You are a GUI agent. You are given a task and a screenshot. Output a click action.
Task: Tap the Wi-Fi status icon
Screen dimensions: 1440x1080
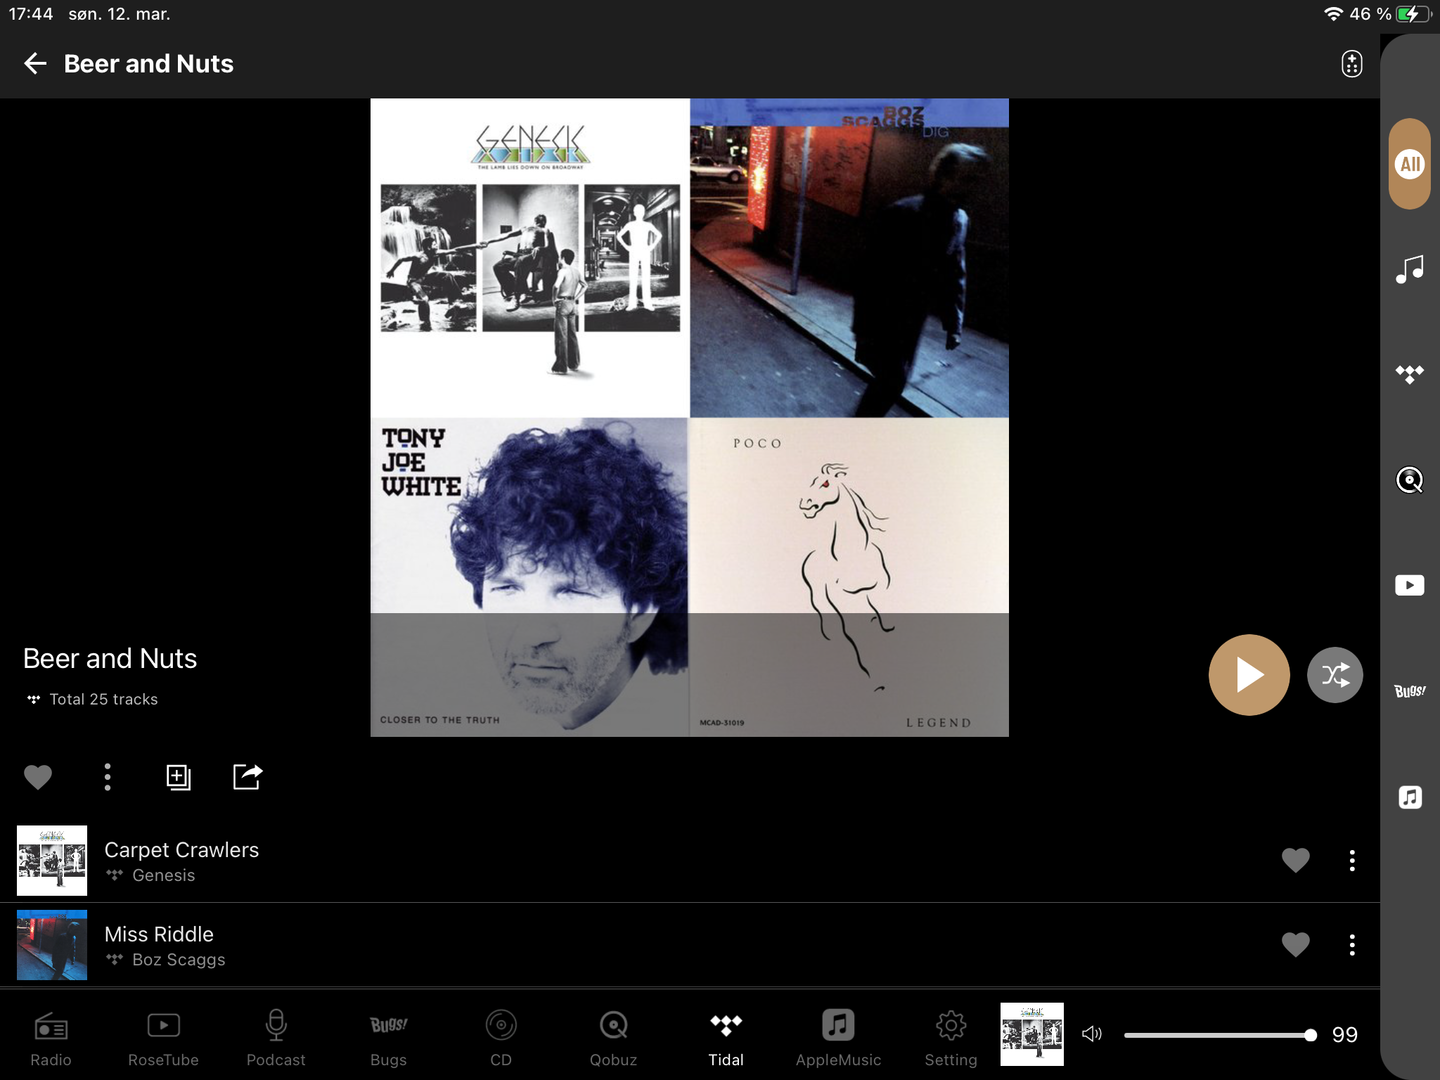(1333, 14)
